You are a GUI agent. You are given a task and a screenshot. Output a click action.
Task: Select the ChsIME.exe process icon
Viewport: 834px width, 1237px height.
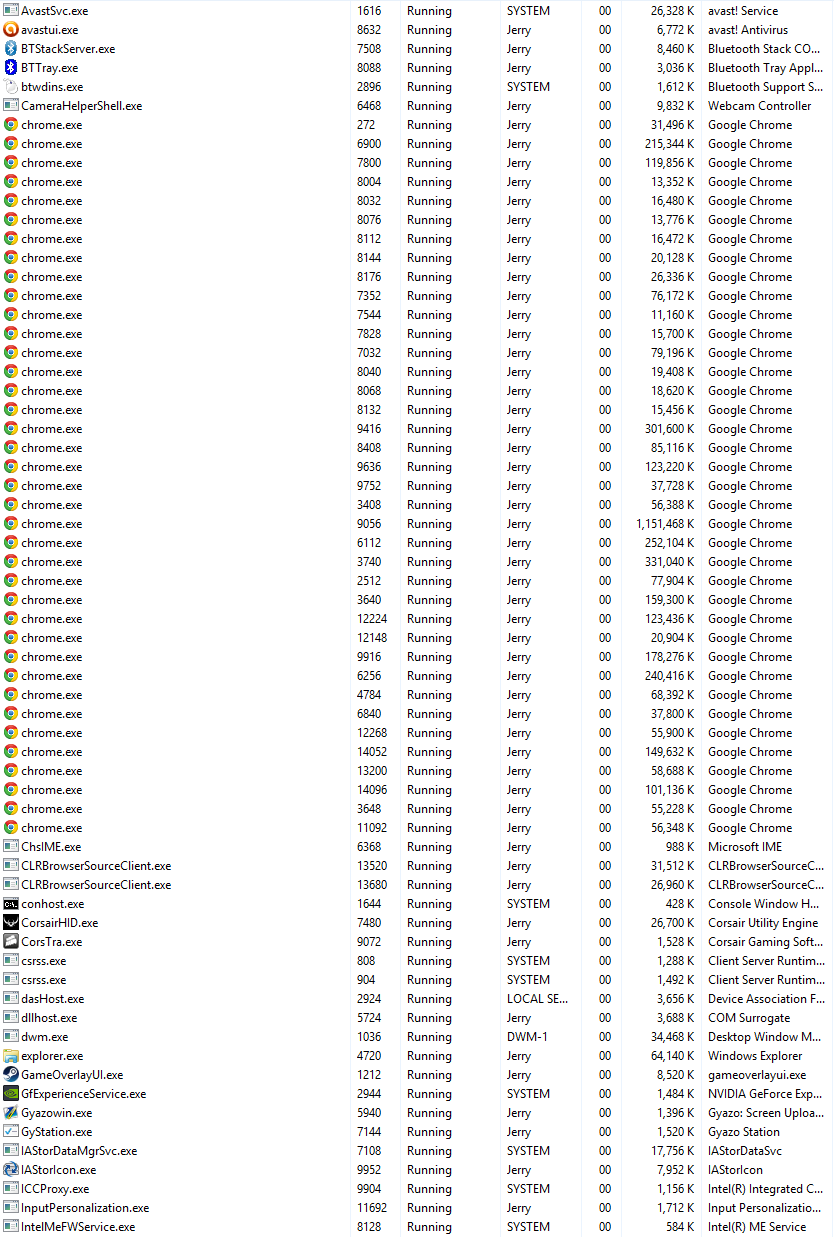click(11, 847)
